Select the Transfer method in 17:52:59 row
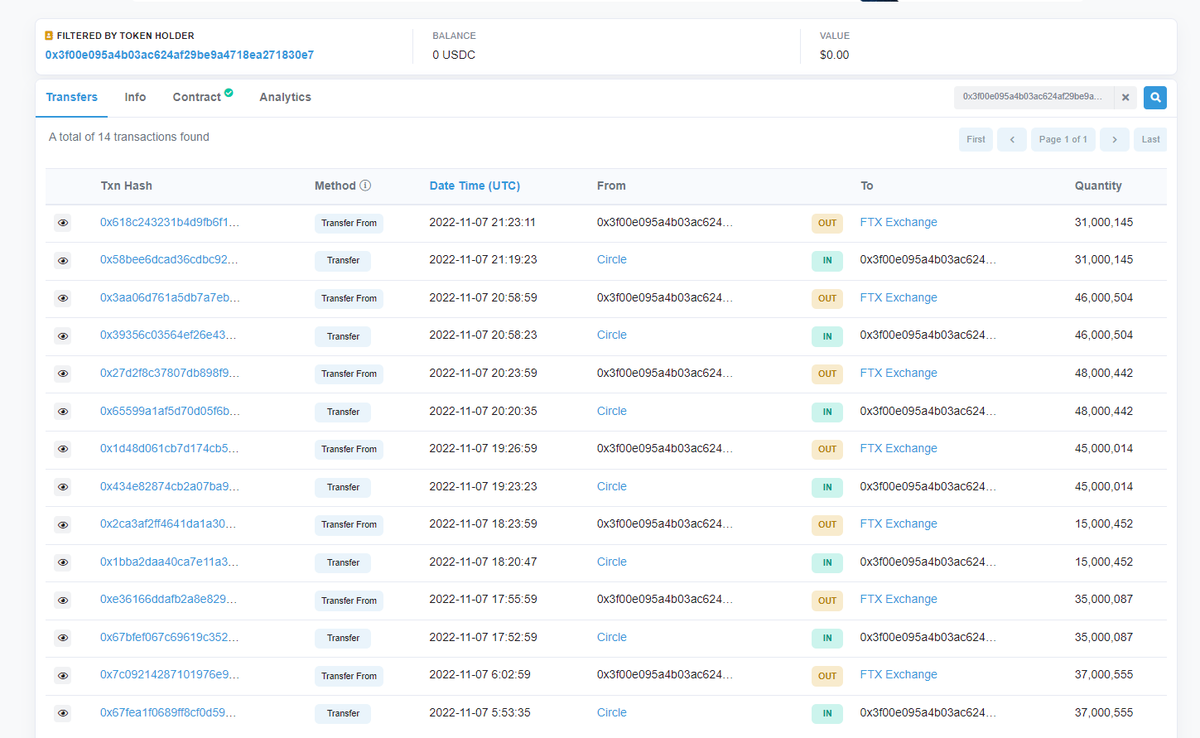Image resolution: width=1200 pixels, height=738 pixels. coord(343,638)
